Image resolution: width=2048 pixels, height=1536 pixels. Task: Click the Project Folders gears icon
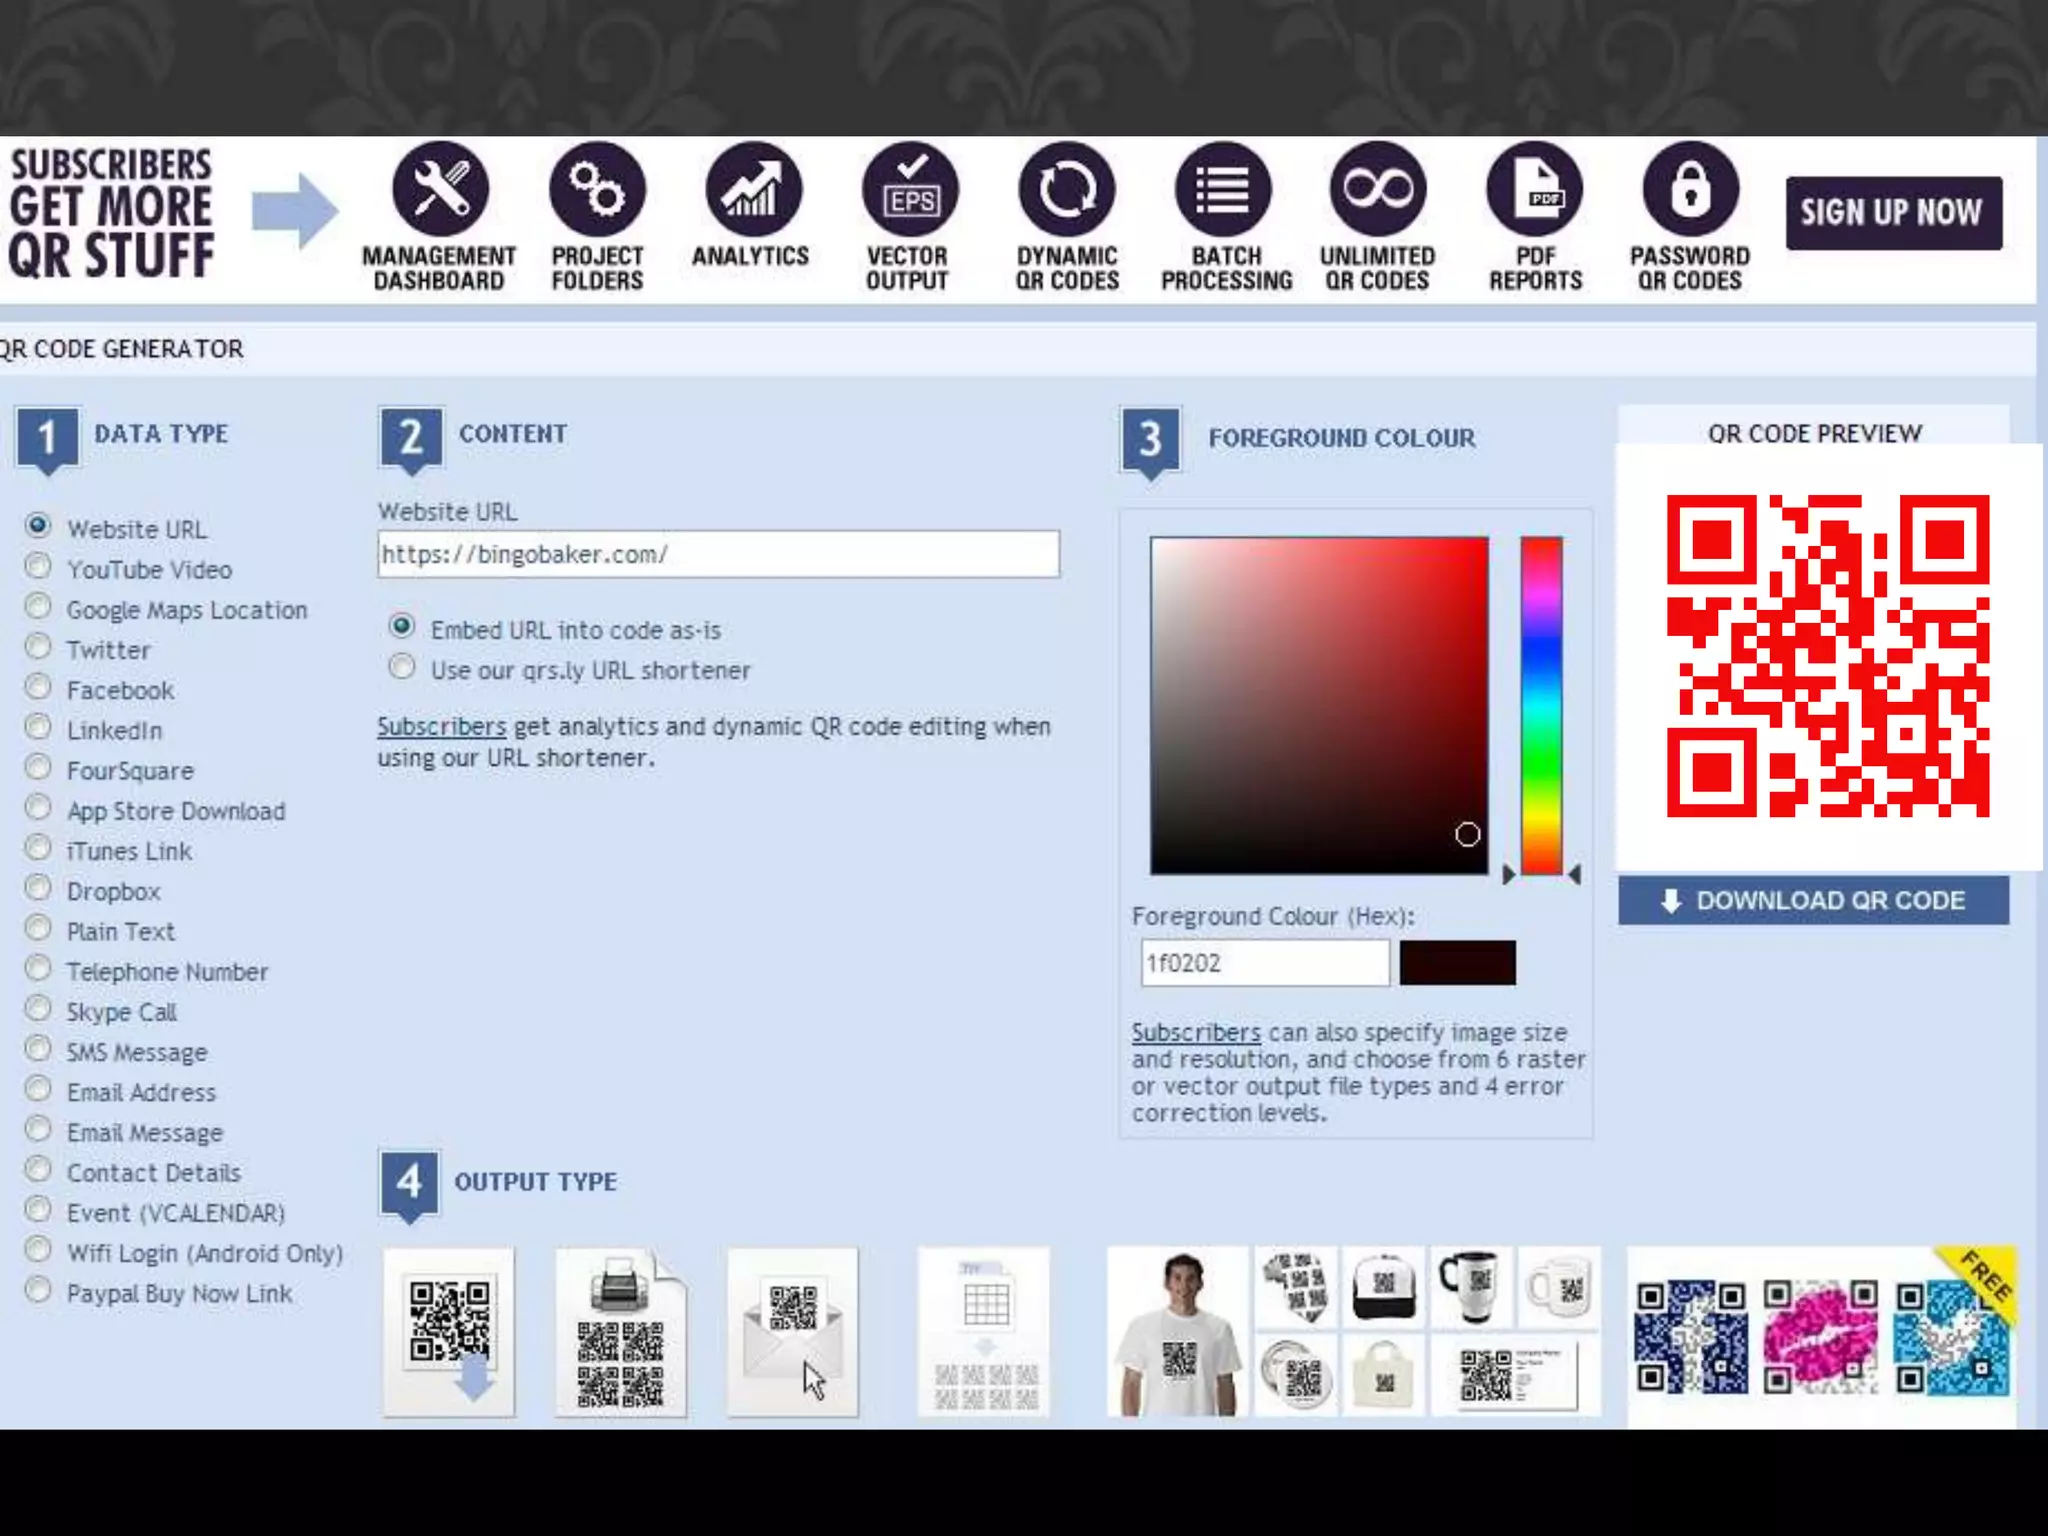(597, 190)
